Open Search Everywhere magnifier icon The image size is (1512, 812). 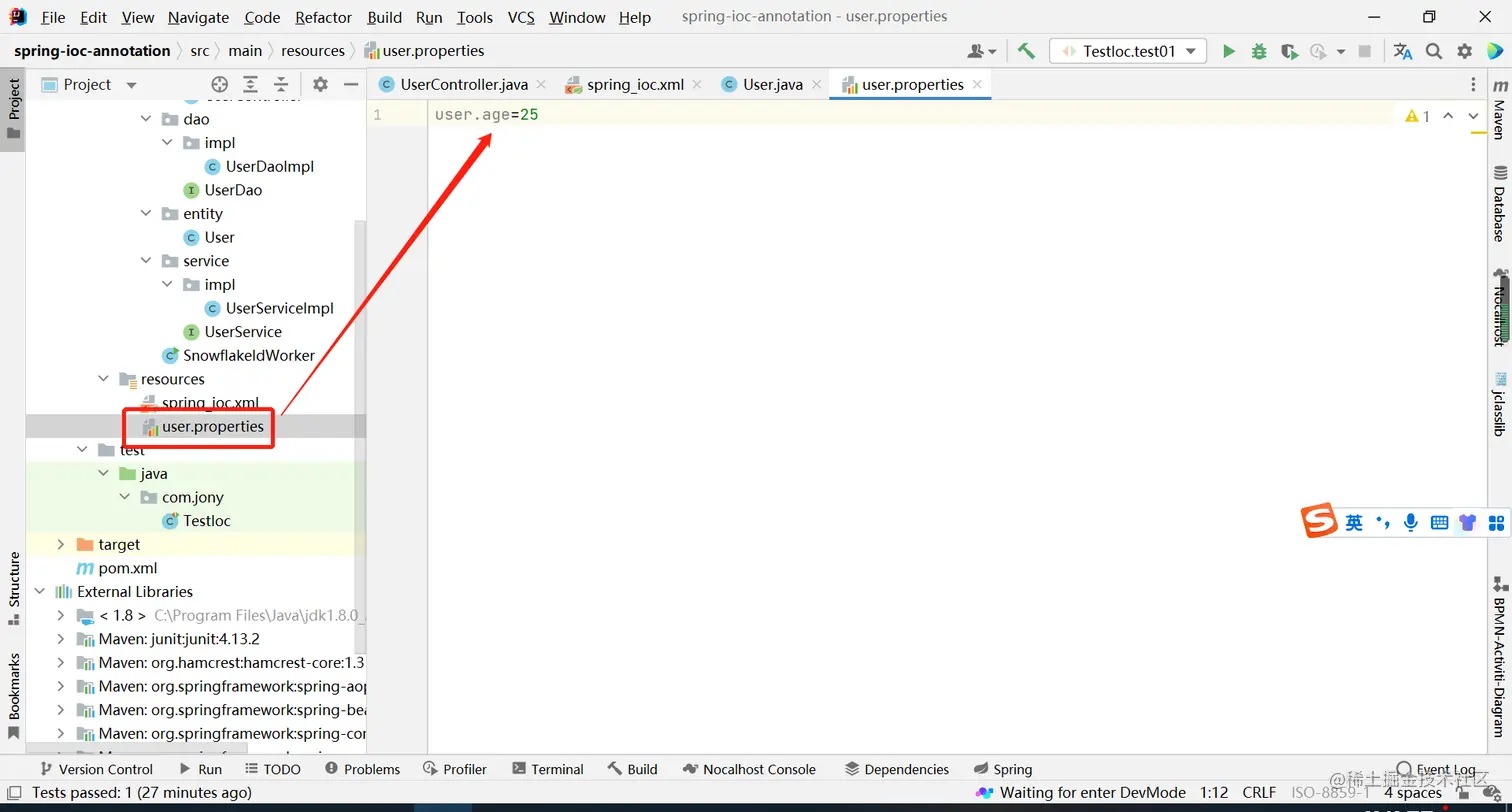[x=1434, y=51]
